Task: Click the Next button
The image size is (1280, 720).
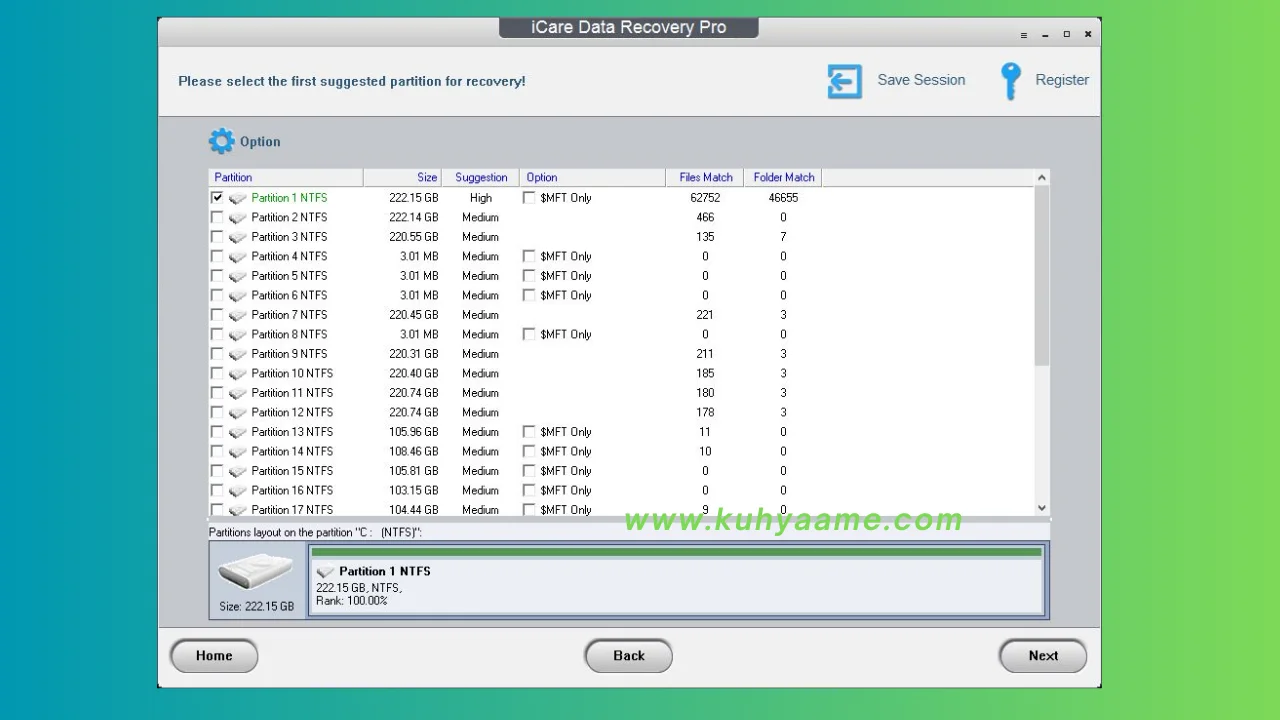Action: 1043,656
